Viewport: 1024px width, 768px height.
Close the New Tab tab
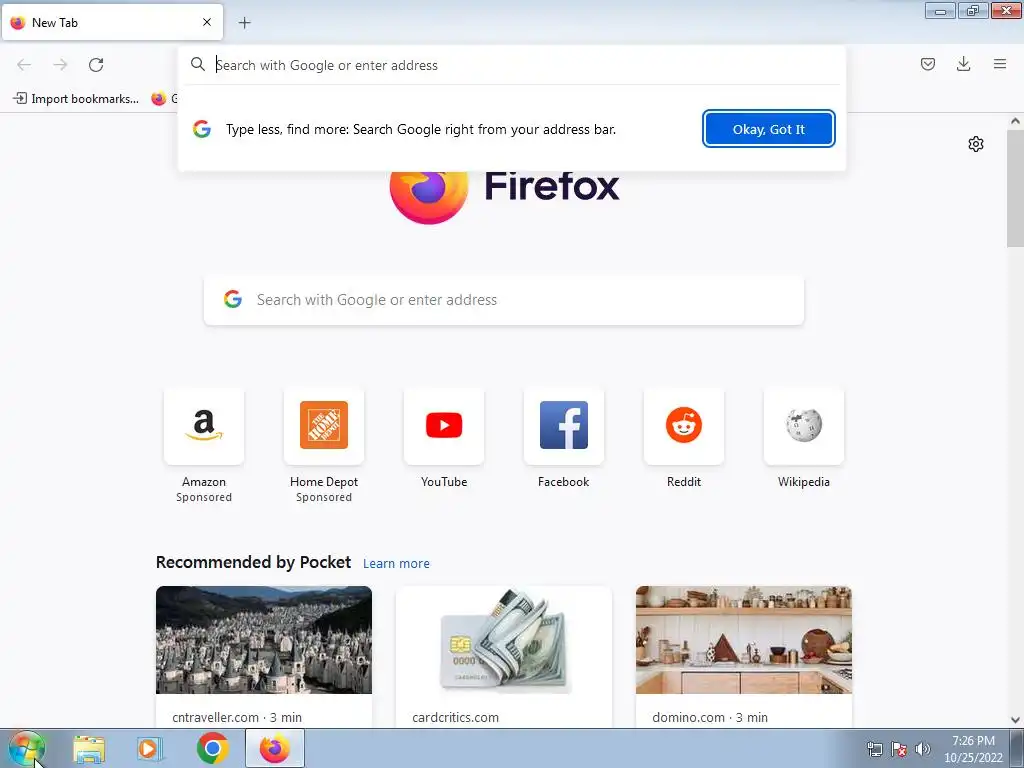coord(207,22)
